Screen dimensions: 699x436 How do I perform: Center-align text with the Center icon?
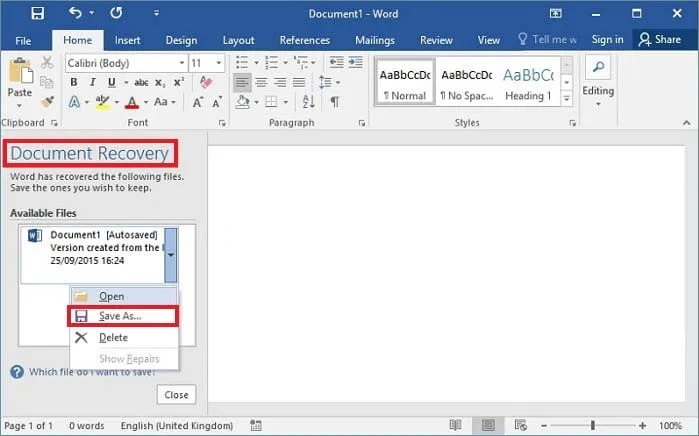(x=260, y=82)
